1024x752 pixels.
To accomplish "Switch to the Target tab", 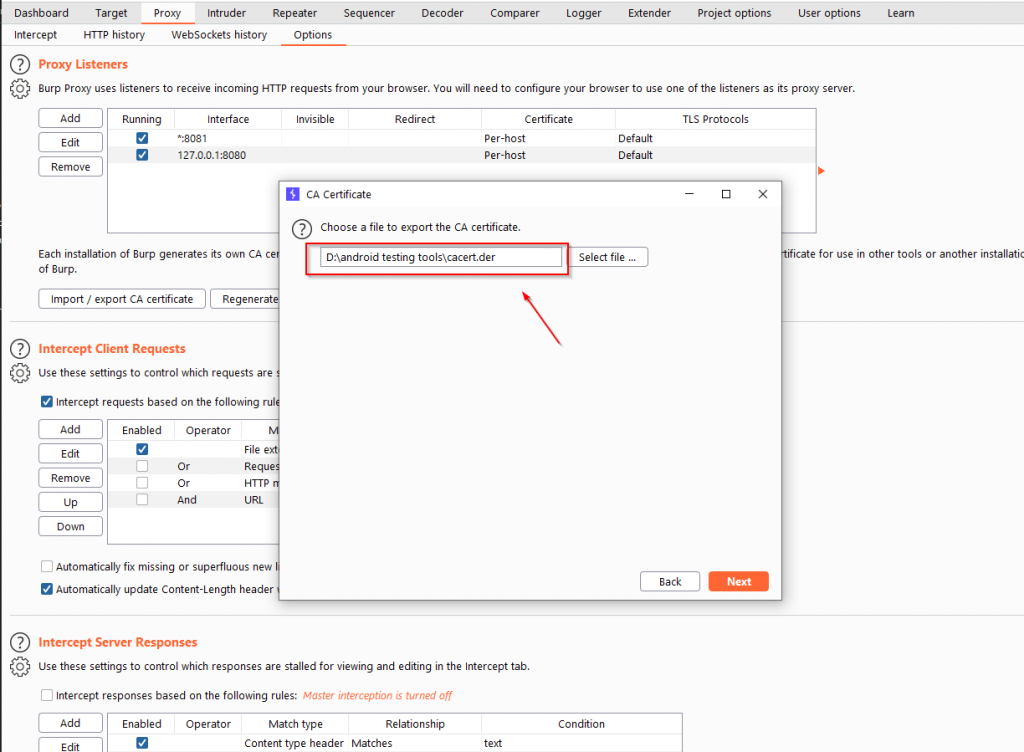I will [x=111, y=13].
